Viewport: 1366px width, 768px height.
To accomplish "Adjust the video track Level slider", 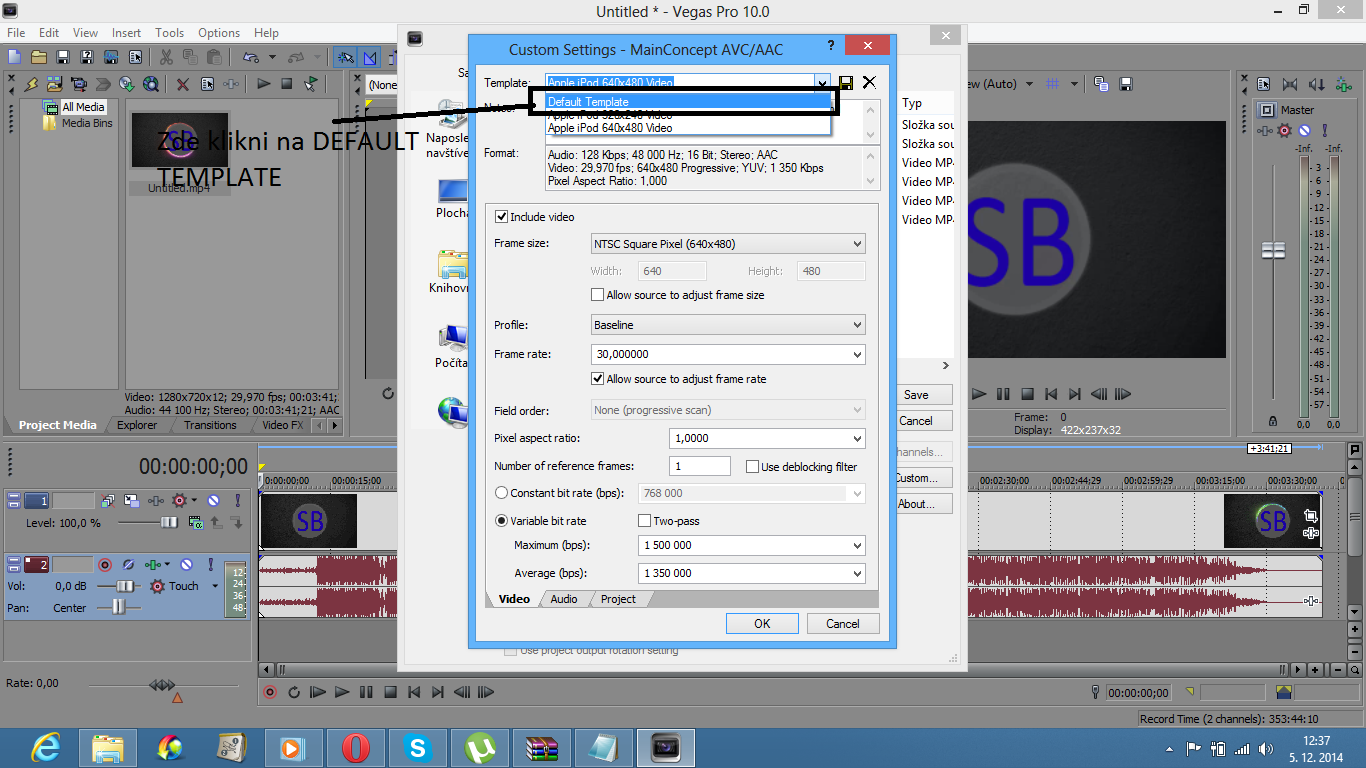I will click(x=170, y=522).
